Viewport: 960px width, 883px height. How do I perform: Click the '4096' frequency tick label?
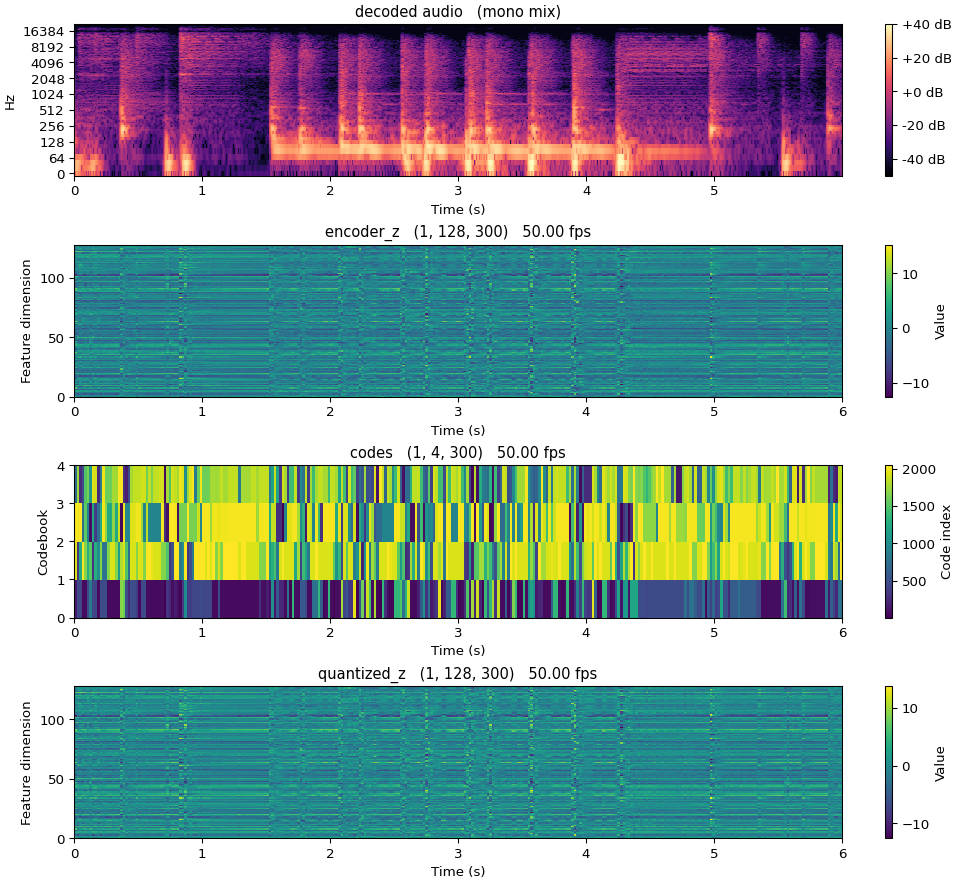(x=48, y=63)
